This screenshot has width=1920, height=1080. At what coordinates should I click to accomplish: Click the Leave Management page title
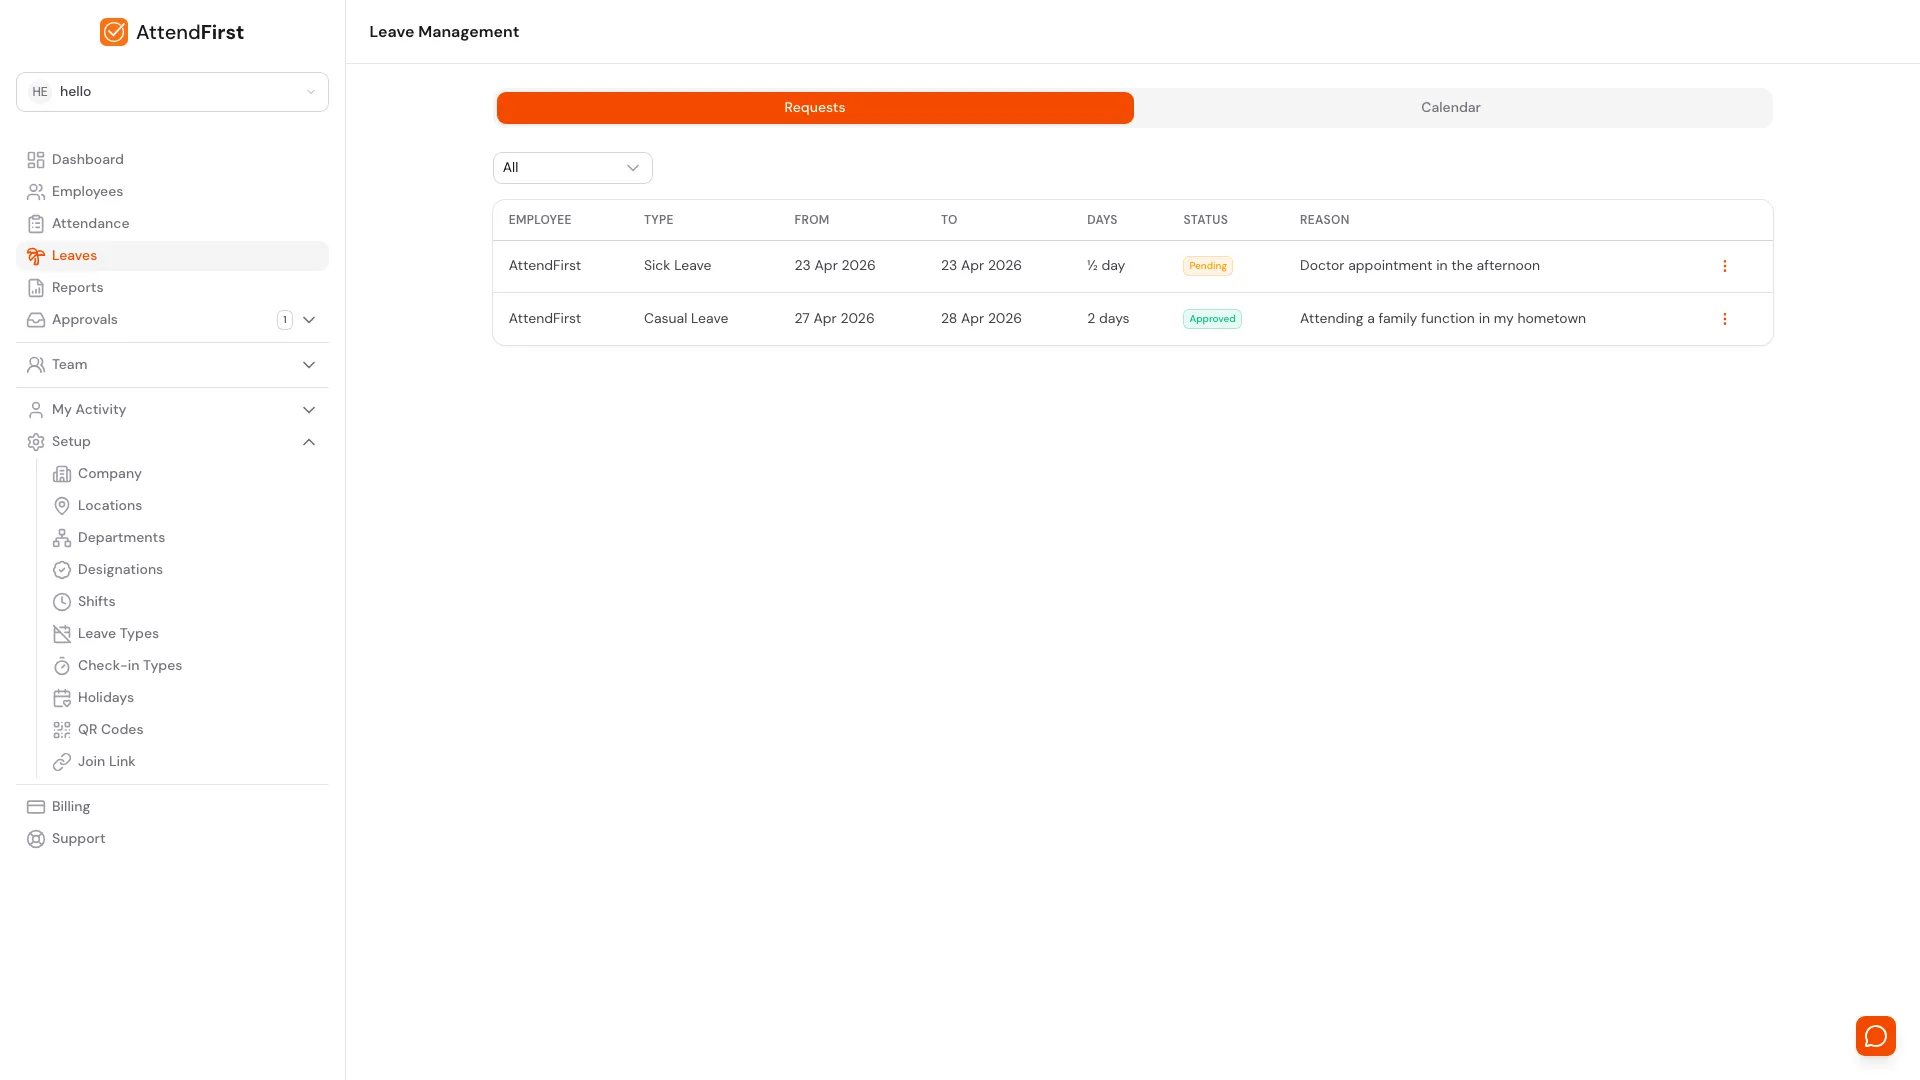(x=444, y=32)
